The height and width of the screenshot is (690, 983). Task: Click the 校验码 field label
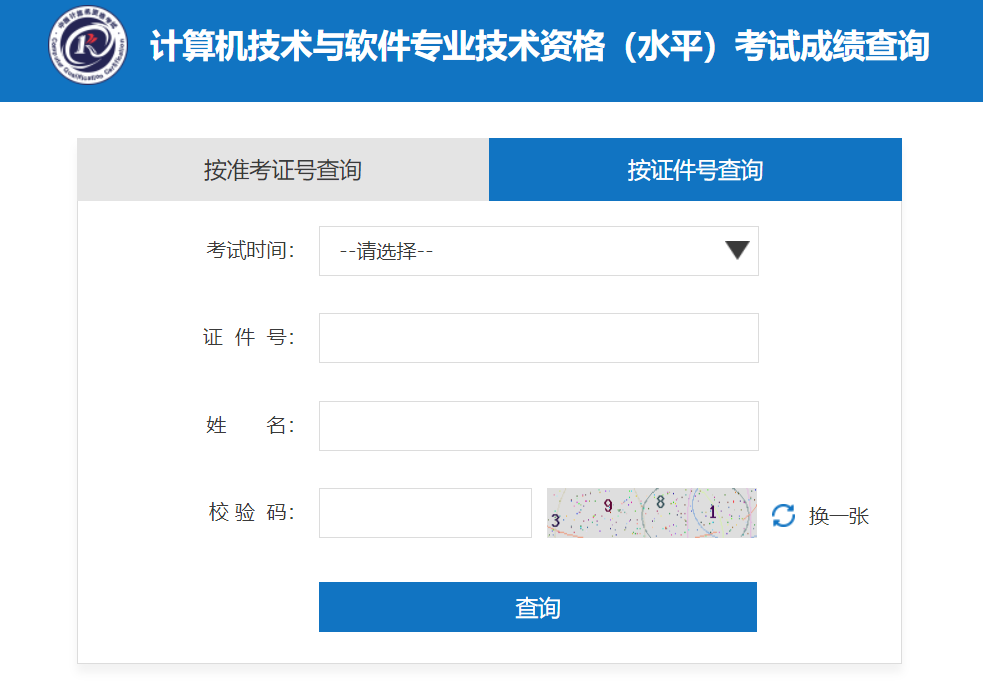251,512
